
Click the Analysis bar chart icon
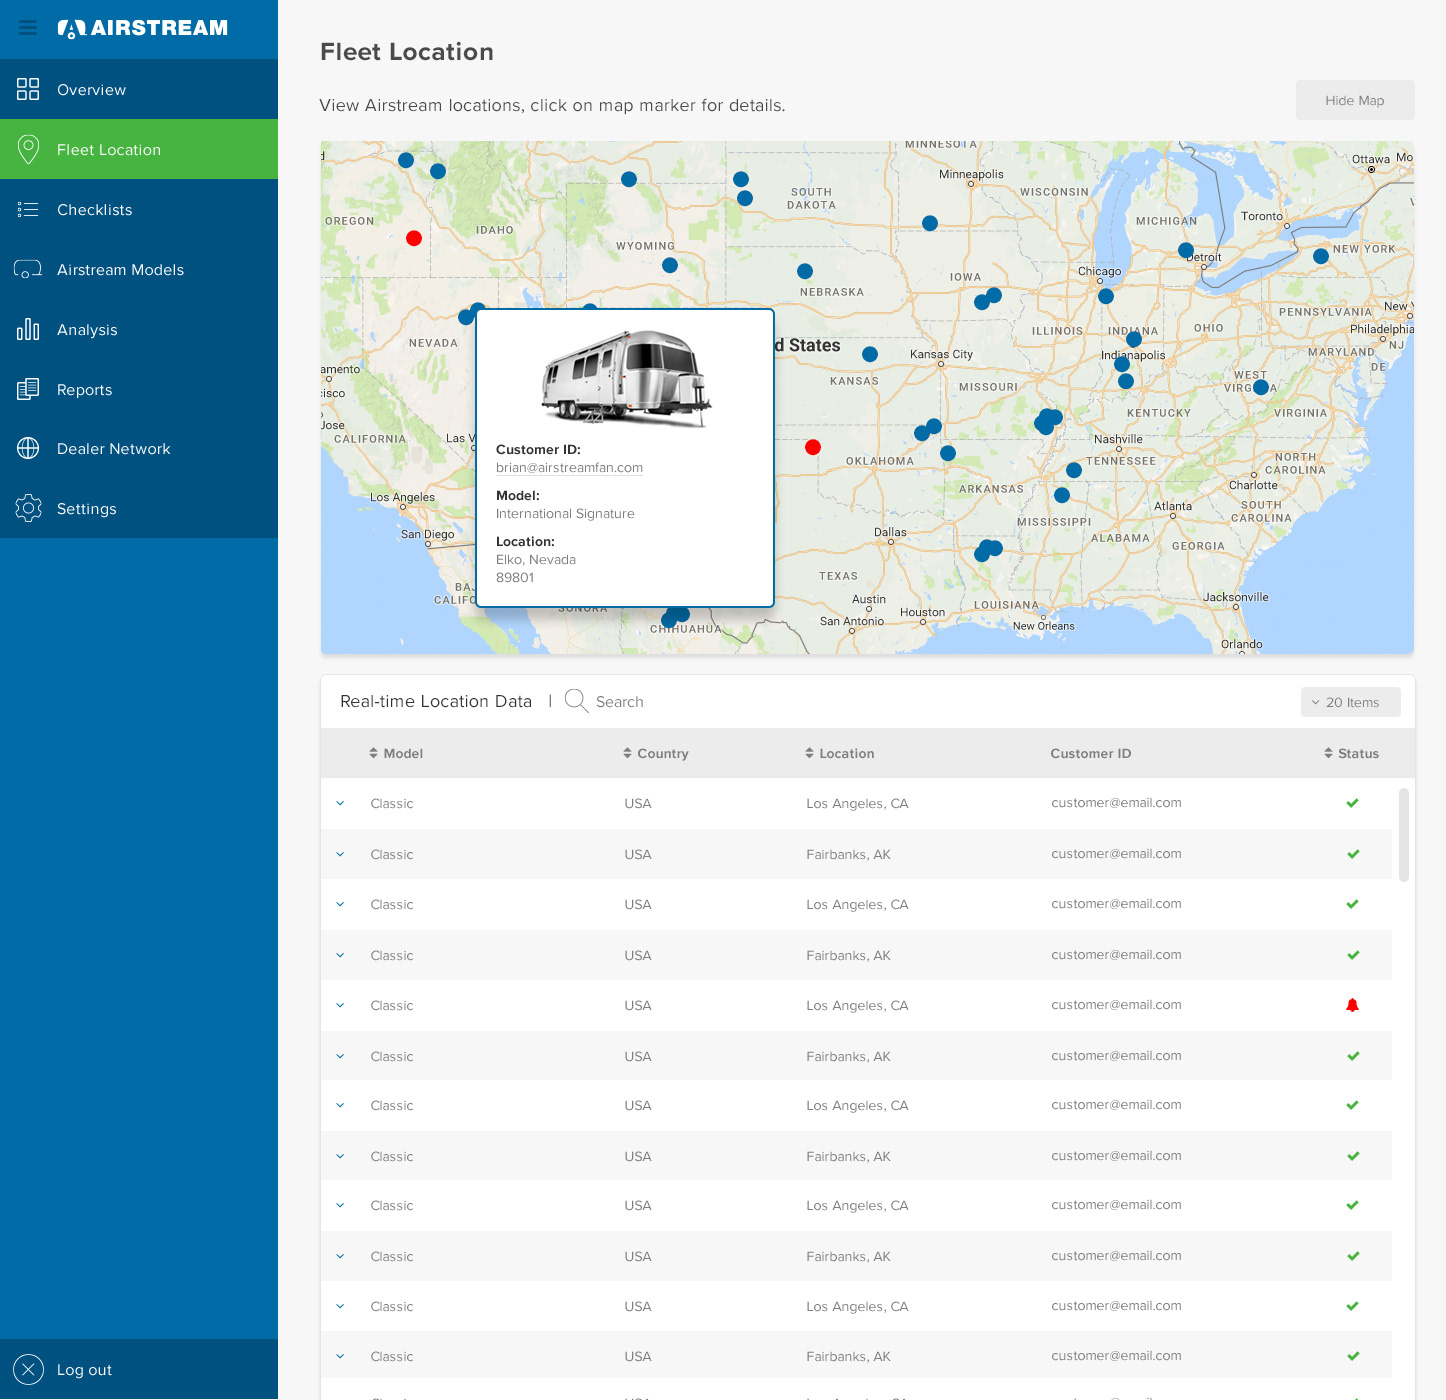click(x=28, y=329)
